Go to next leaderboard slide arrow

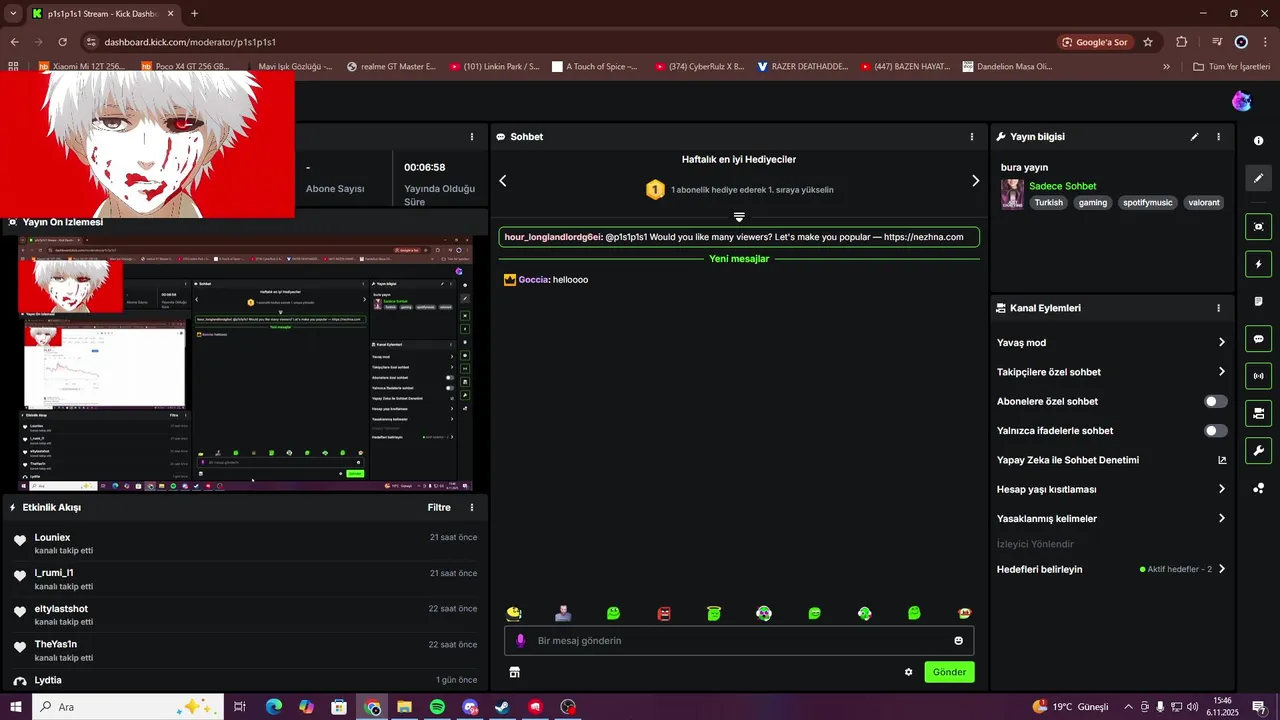click(x=975, y=181)
